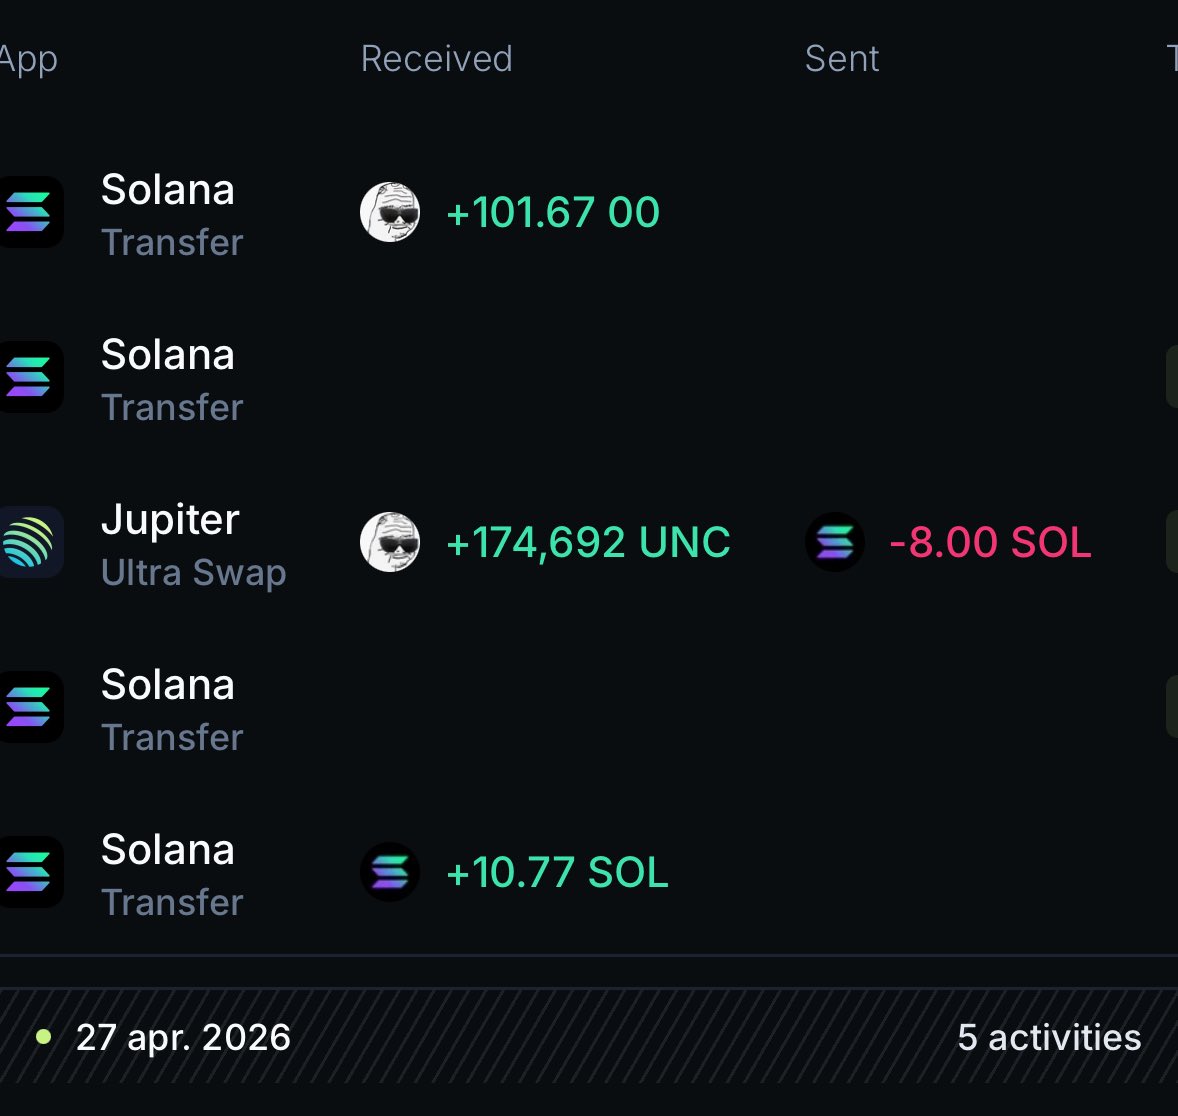Click the 5 activities count label
Viewport: 1178px width, 1116px height.
1049,1037
